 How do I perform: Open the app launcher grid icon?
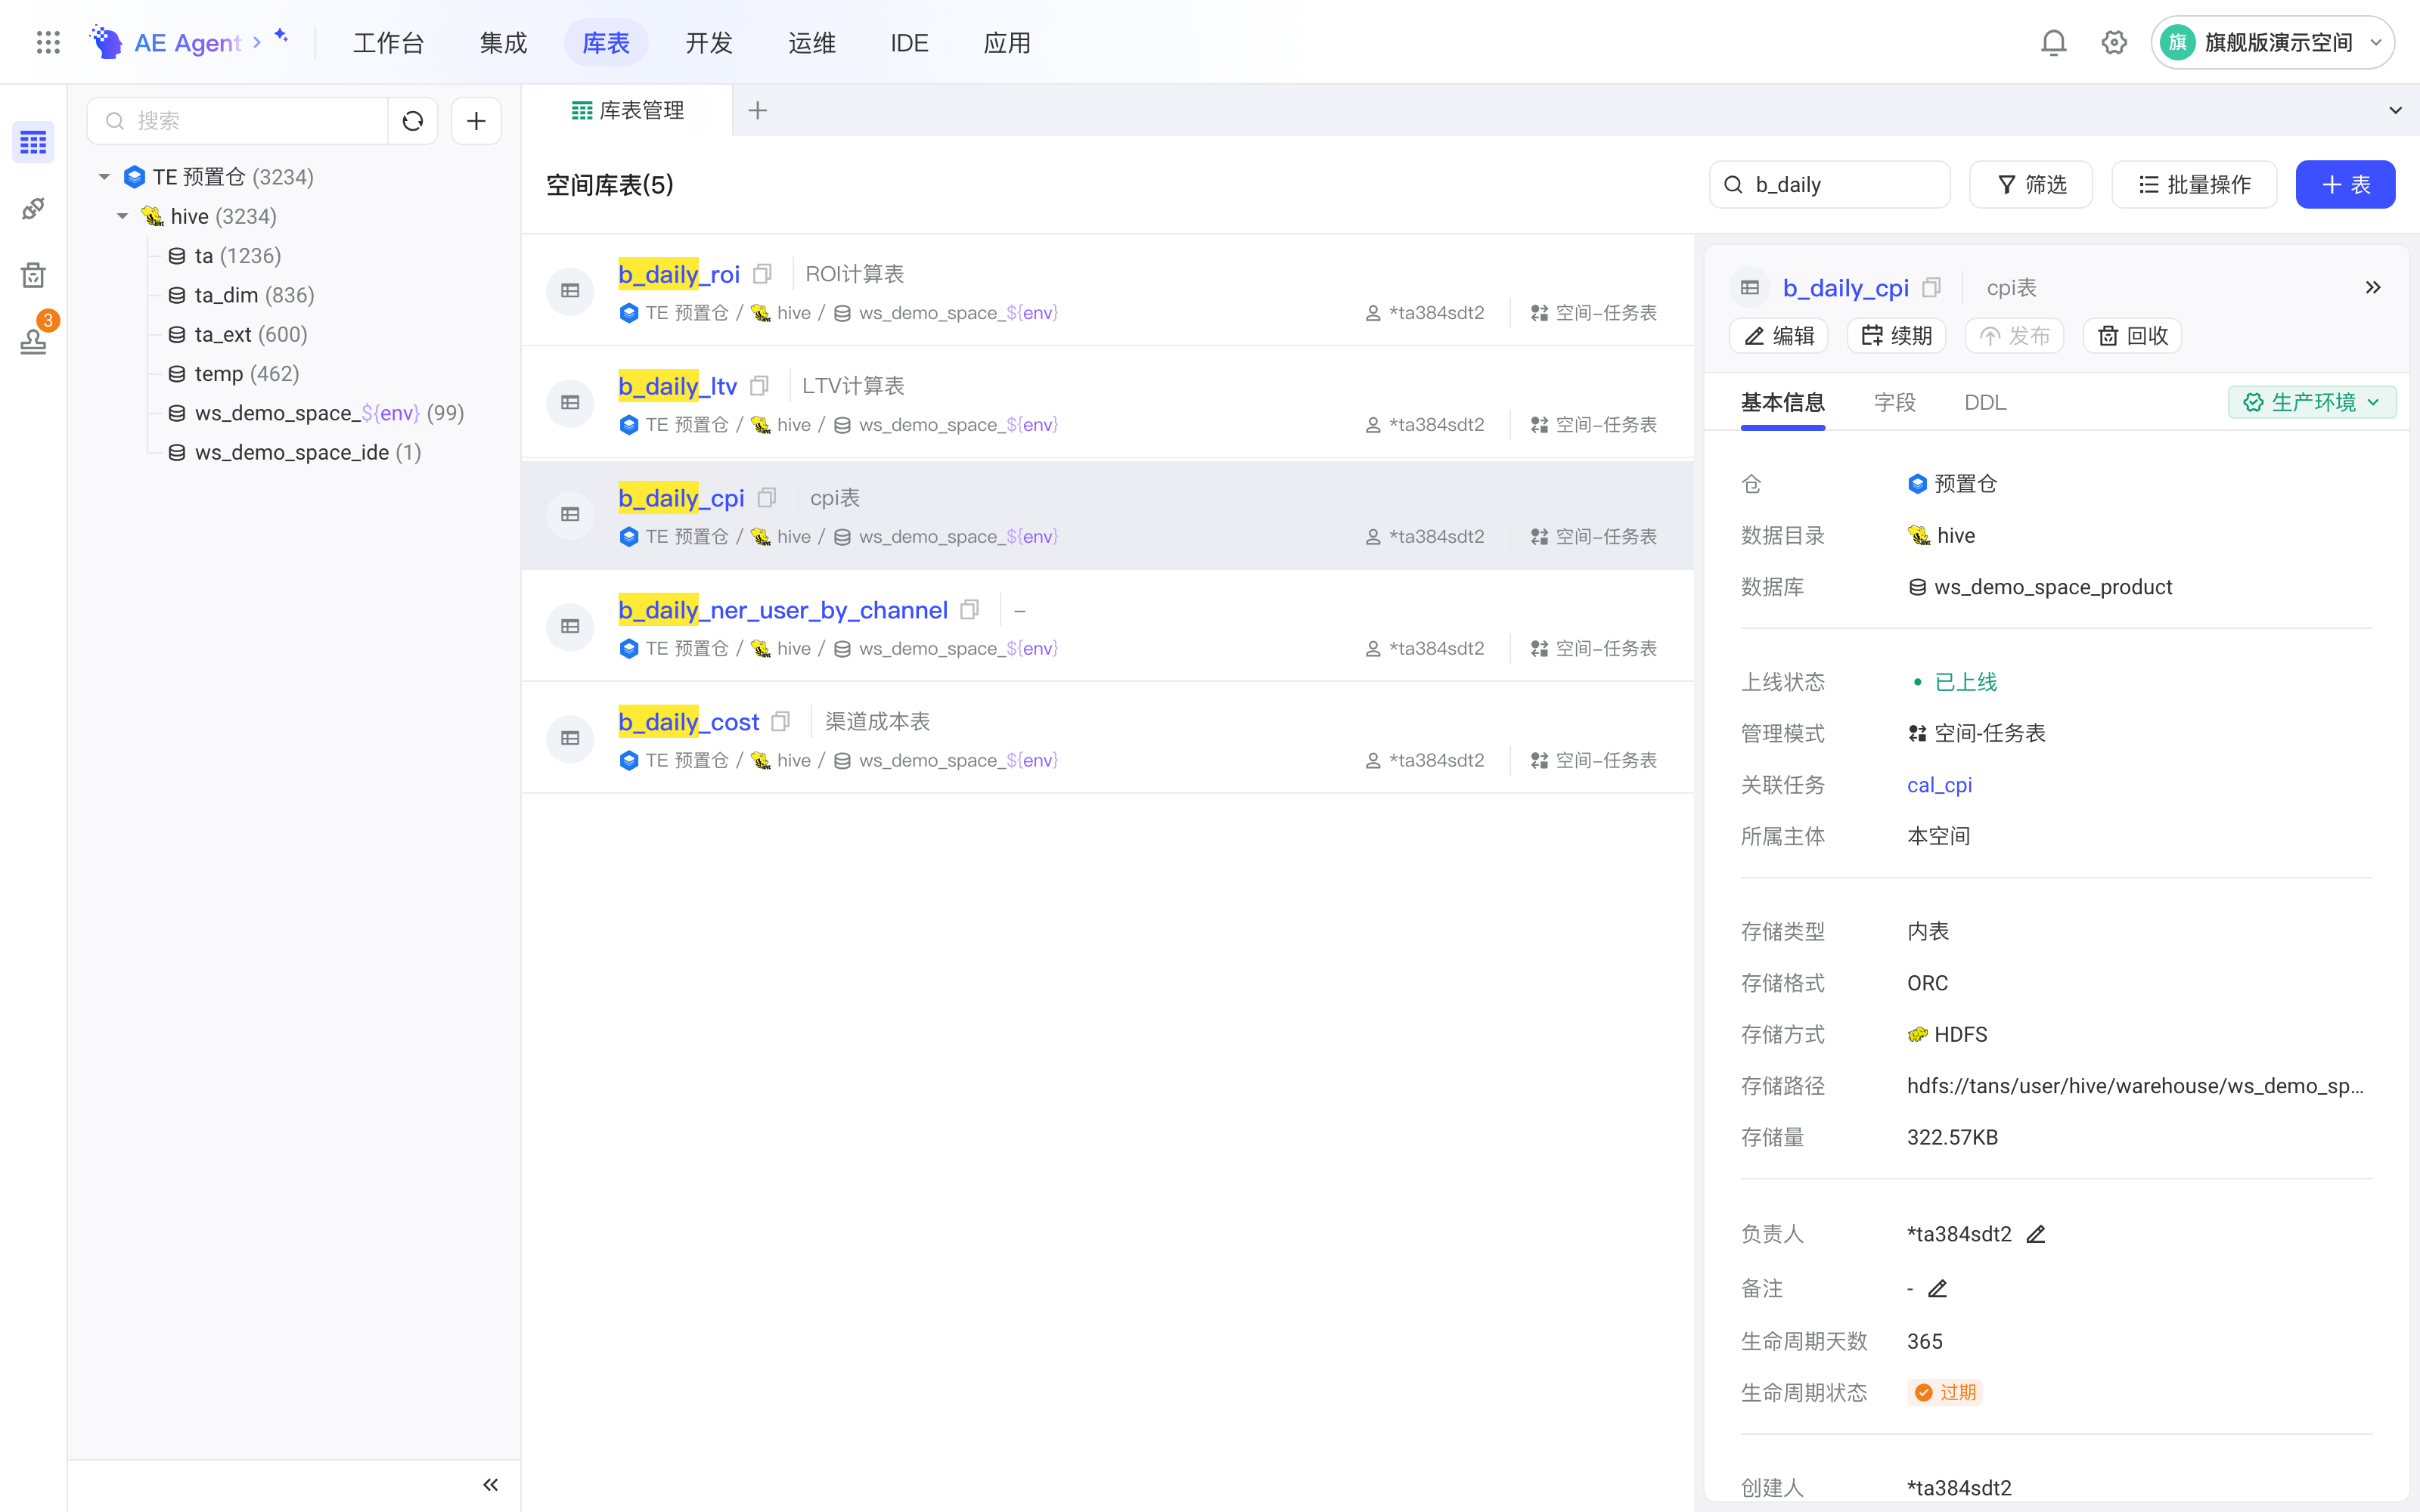48,42
